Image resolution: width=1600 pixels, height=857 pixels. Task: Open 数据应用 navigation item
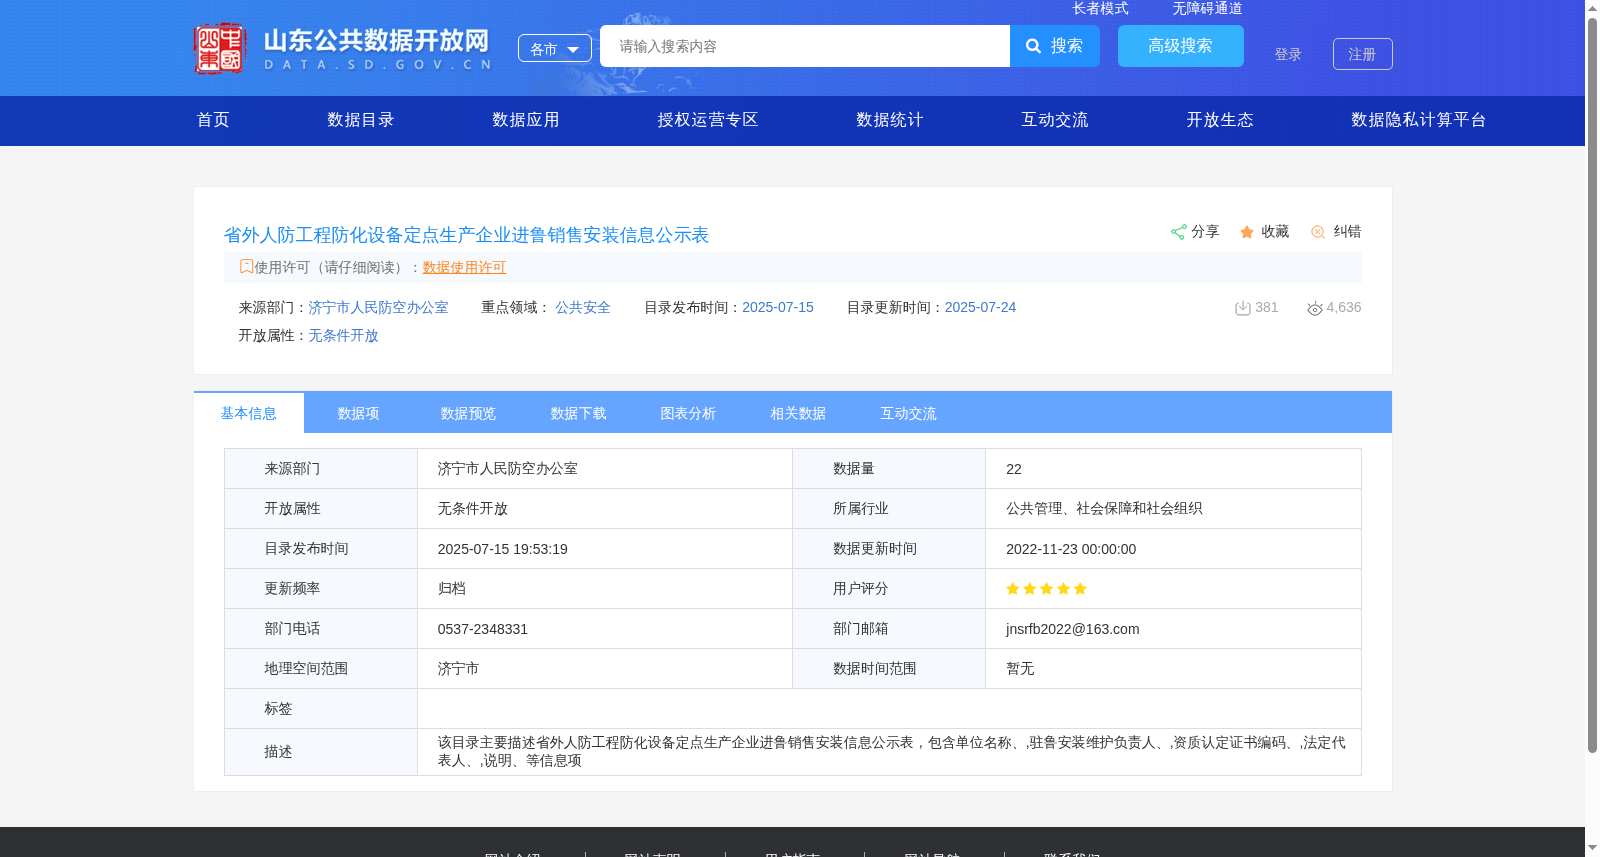coord(526,120)
